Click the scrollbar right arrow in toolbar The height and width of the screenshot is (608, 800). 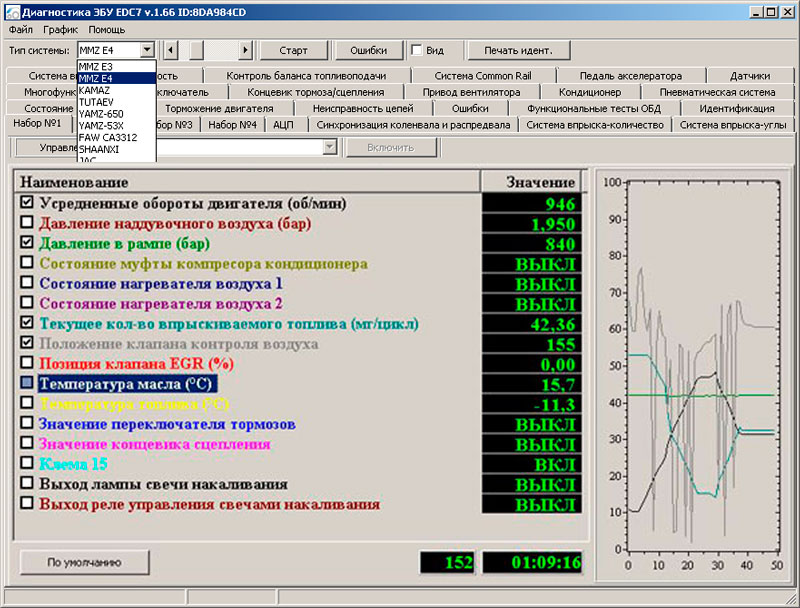tap(247, 50)
